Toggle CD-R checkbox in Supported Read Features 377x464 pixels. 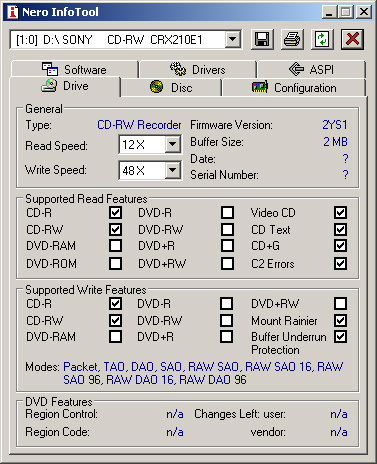(115, 212)
